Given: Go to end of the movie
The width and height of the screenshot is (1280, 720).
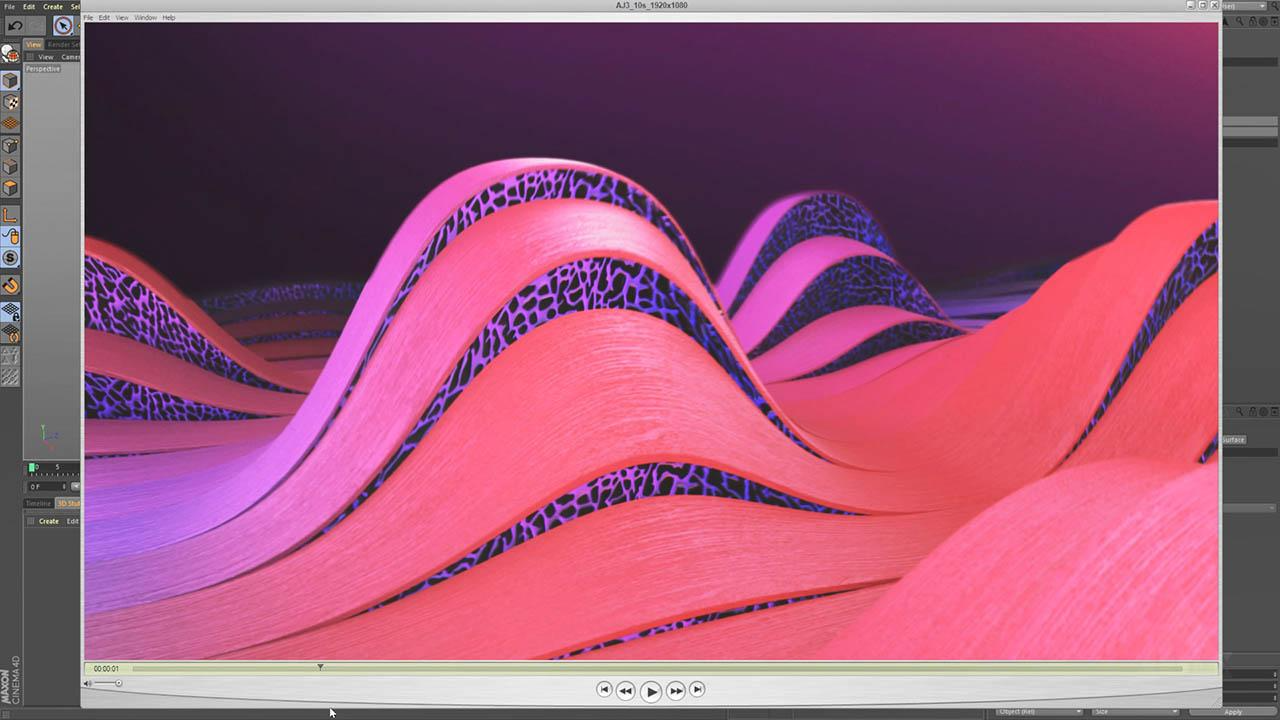Looking at the screenshot, I should (x=698, y=689).
